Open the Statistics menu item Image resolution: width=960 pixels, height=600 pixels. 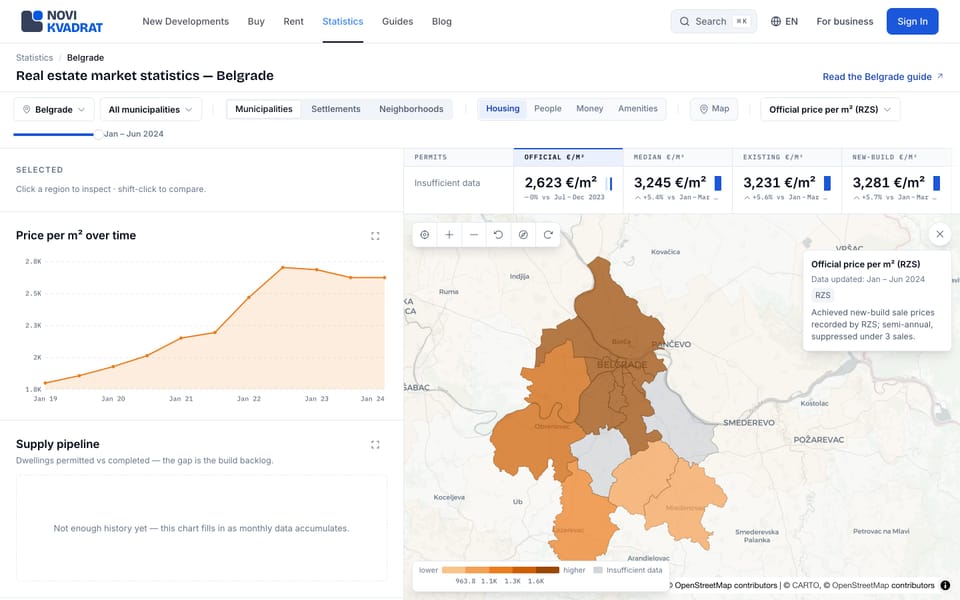coord(343,21)
